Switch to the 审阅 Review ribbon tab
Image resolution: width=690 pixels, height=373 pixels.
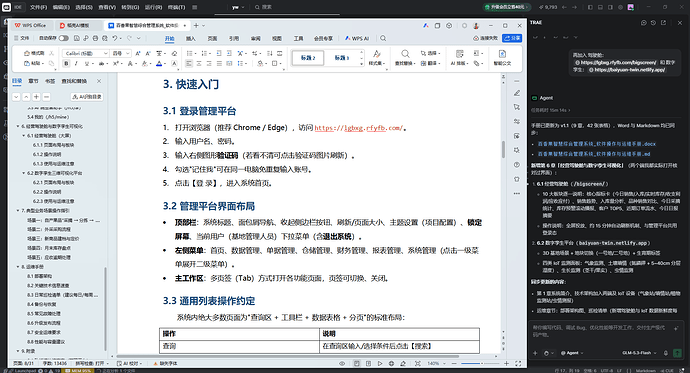tap(256, 39)
